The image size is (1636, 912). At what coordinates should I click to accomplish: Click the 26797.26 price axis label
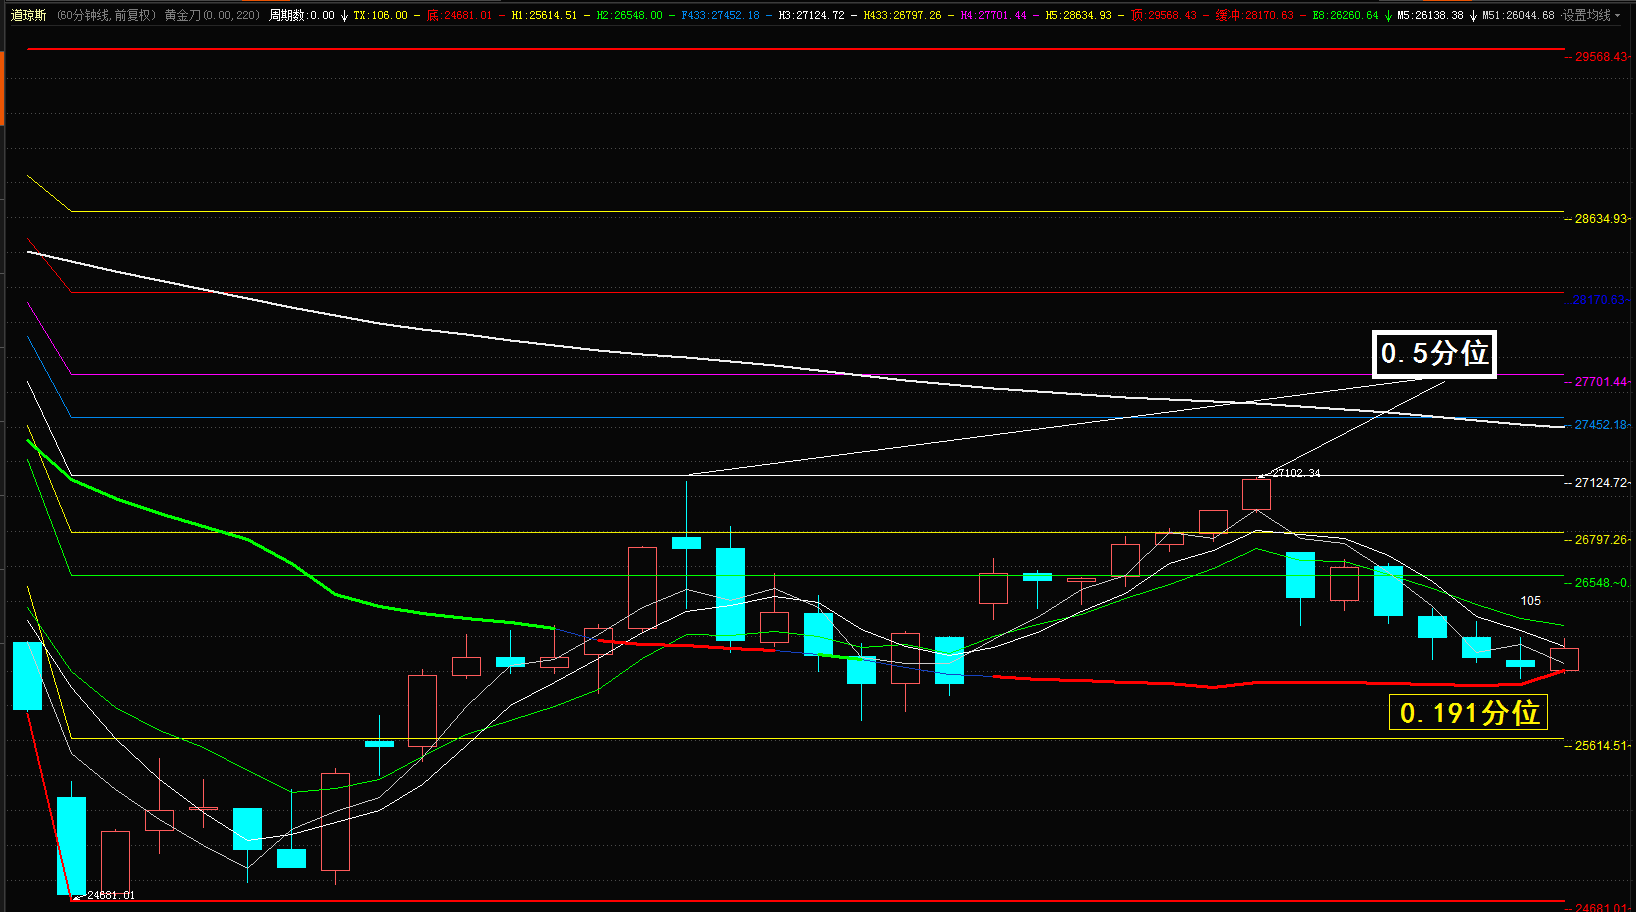click(x=1600, y=539)
